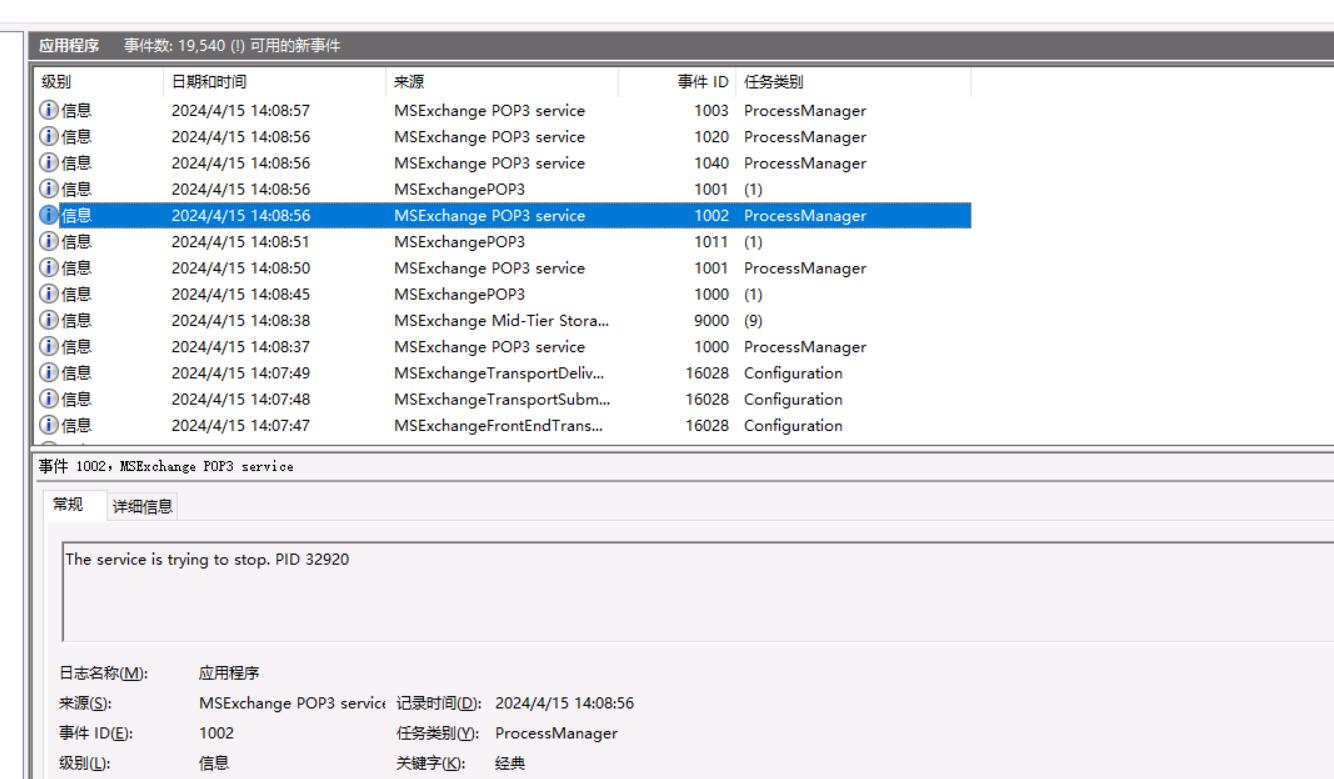Image resolution: width=1334 pixels, height=779 pixels.
Task: Select date cell 2024/4/15 14:08:45
Action: [x=239, y=295]
